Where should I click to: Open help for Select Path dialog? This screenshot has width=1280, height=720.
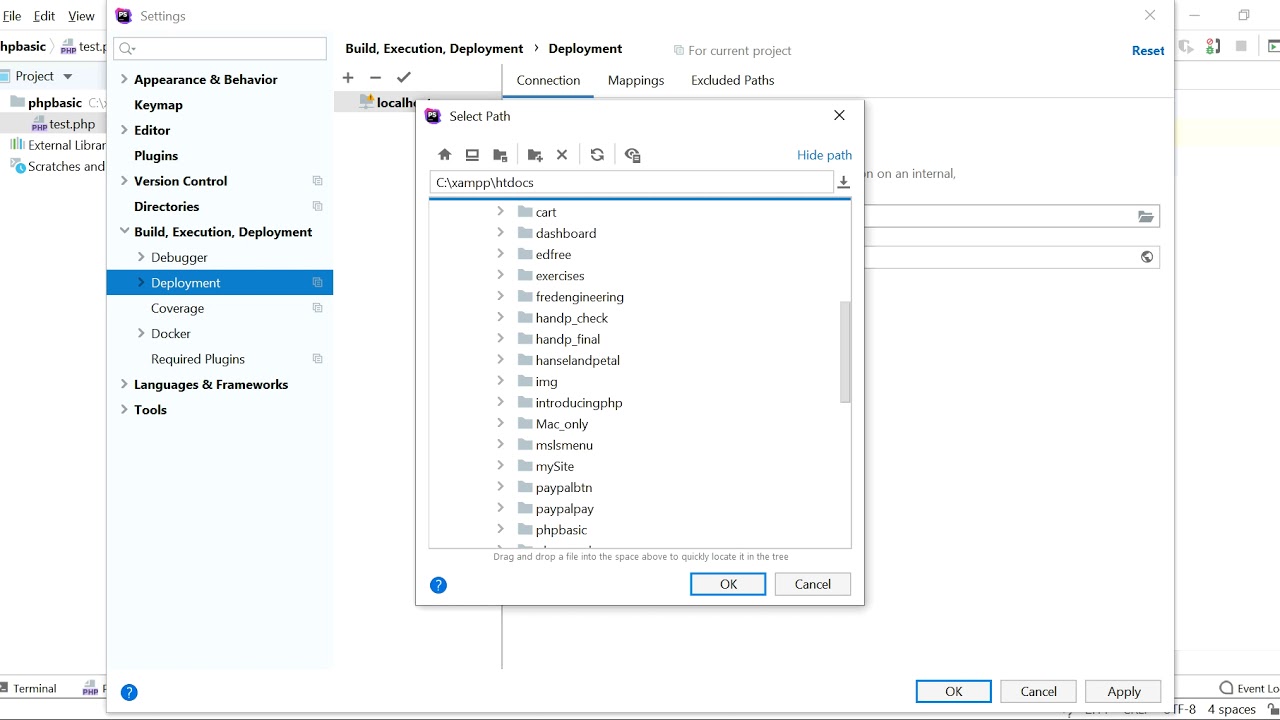pos(438,585)
